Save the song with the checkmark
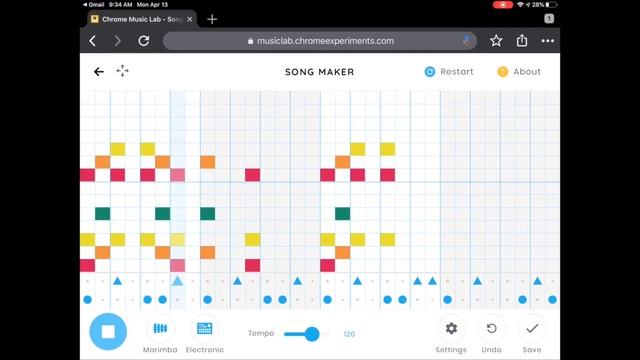 click(532, 328)
